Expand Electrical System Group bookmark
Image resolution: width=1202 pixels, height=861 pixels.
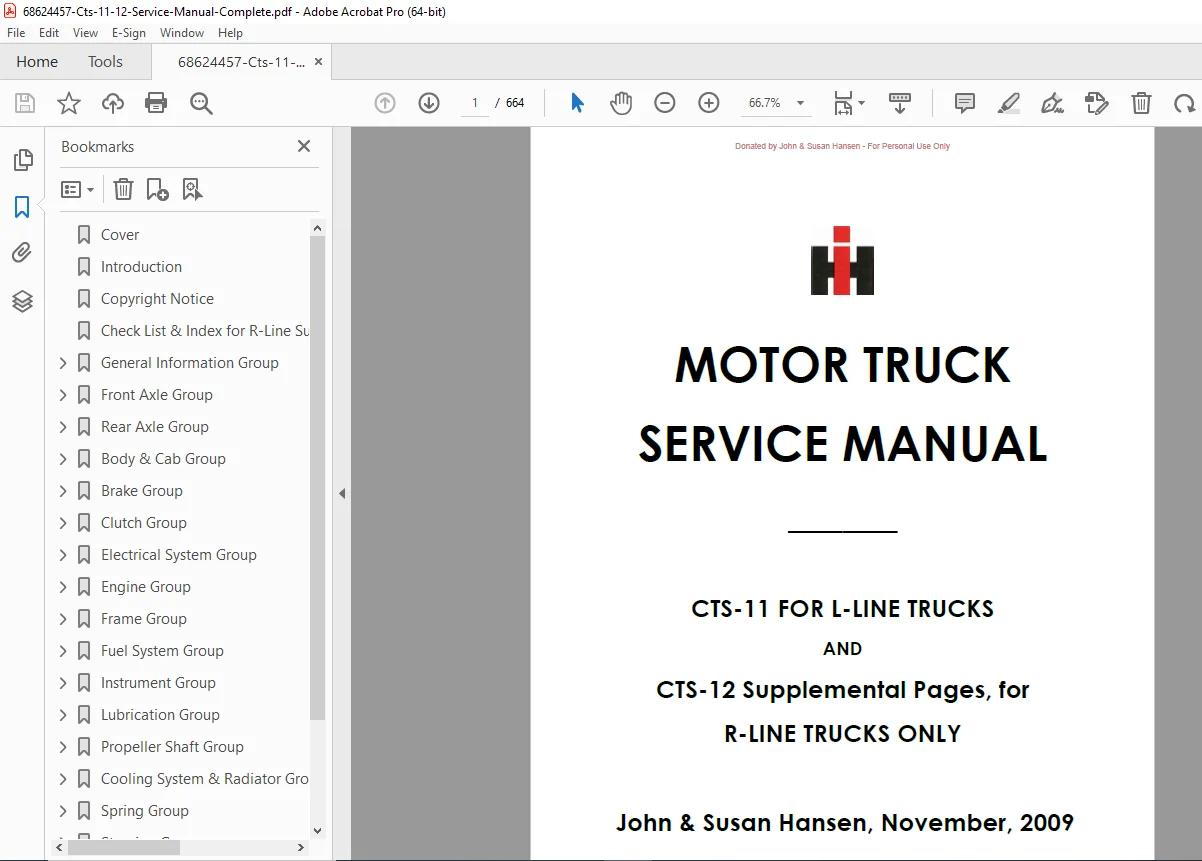pos(63,555)
